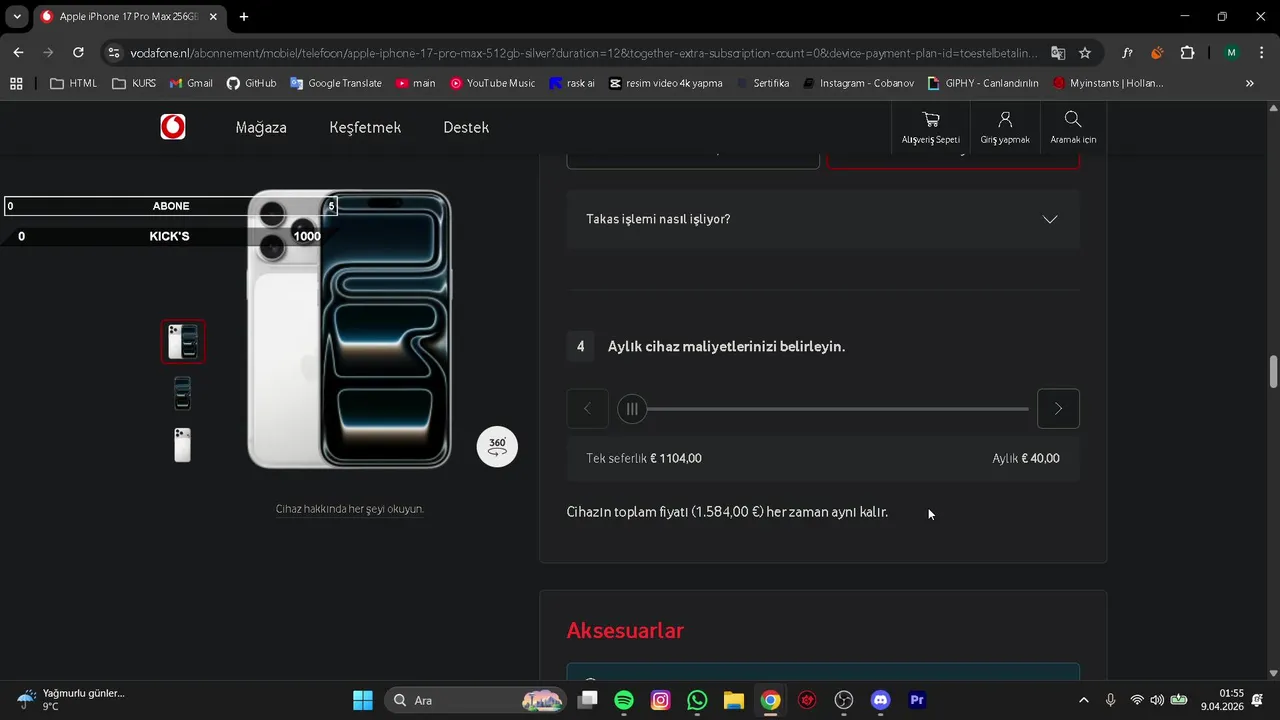1280x720 pixels.
Task: Open Instagram from the taskbar
Action: [x=660, y=700]
